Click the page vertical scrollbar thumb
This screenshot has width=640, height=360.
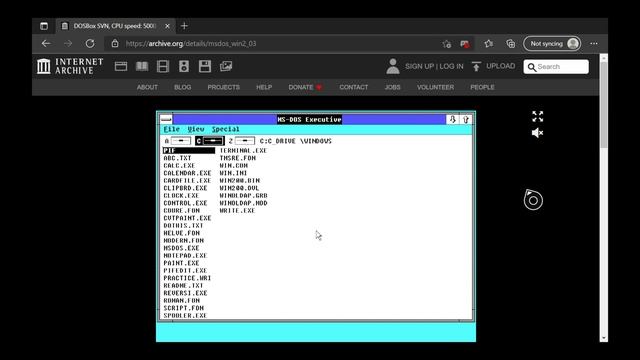click(x=604, y=104)
